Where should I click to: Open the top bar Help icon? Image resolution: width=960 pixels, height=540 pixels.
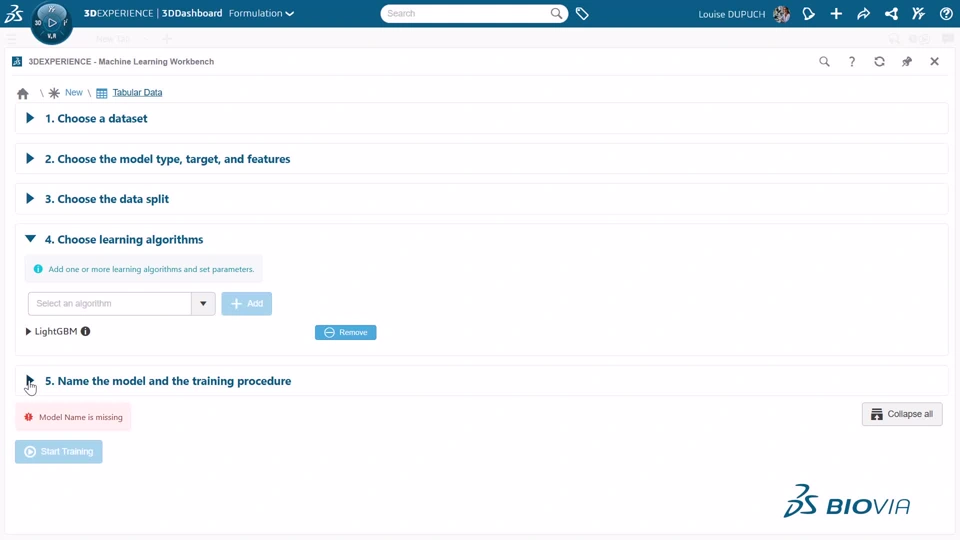(x=946, y=13)
